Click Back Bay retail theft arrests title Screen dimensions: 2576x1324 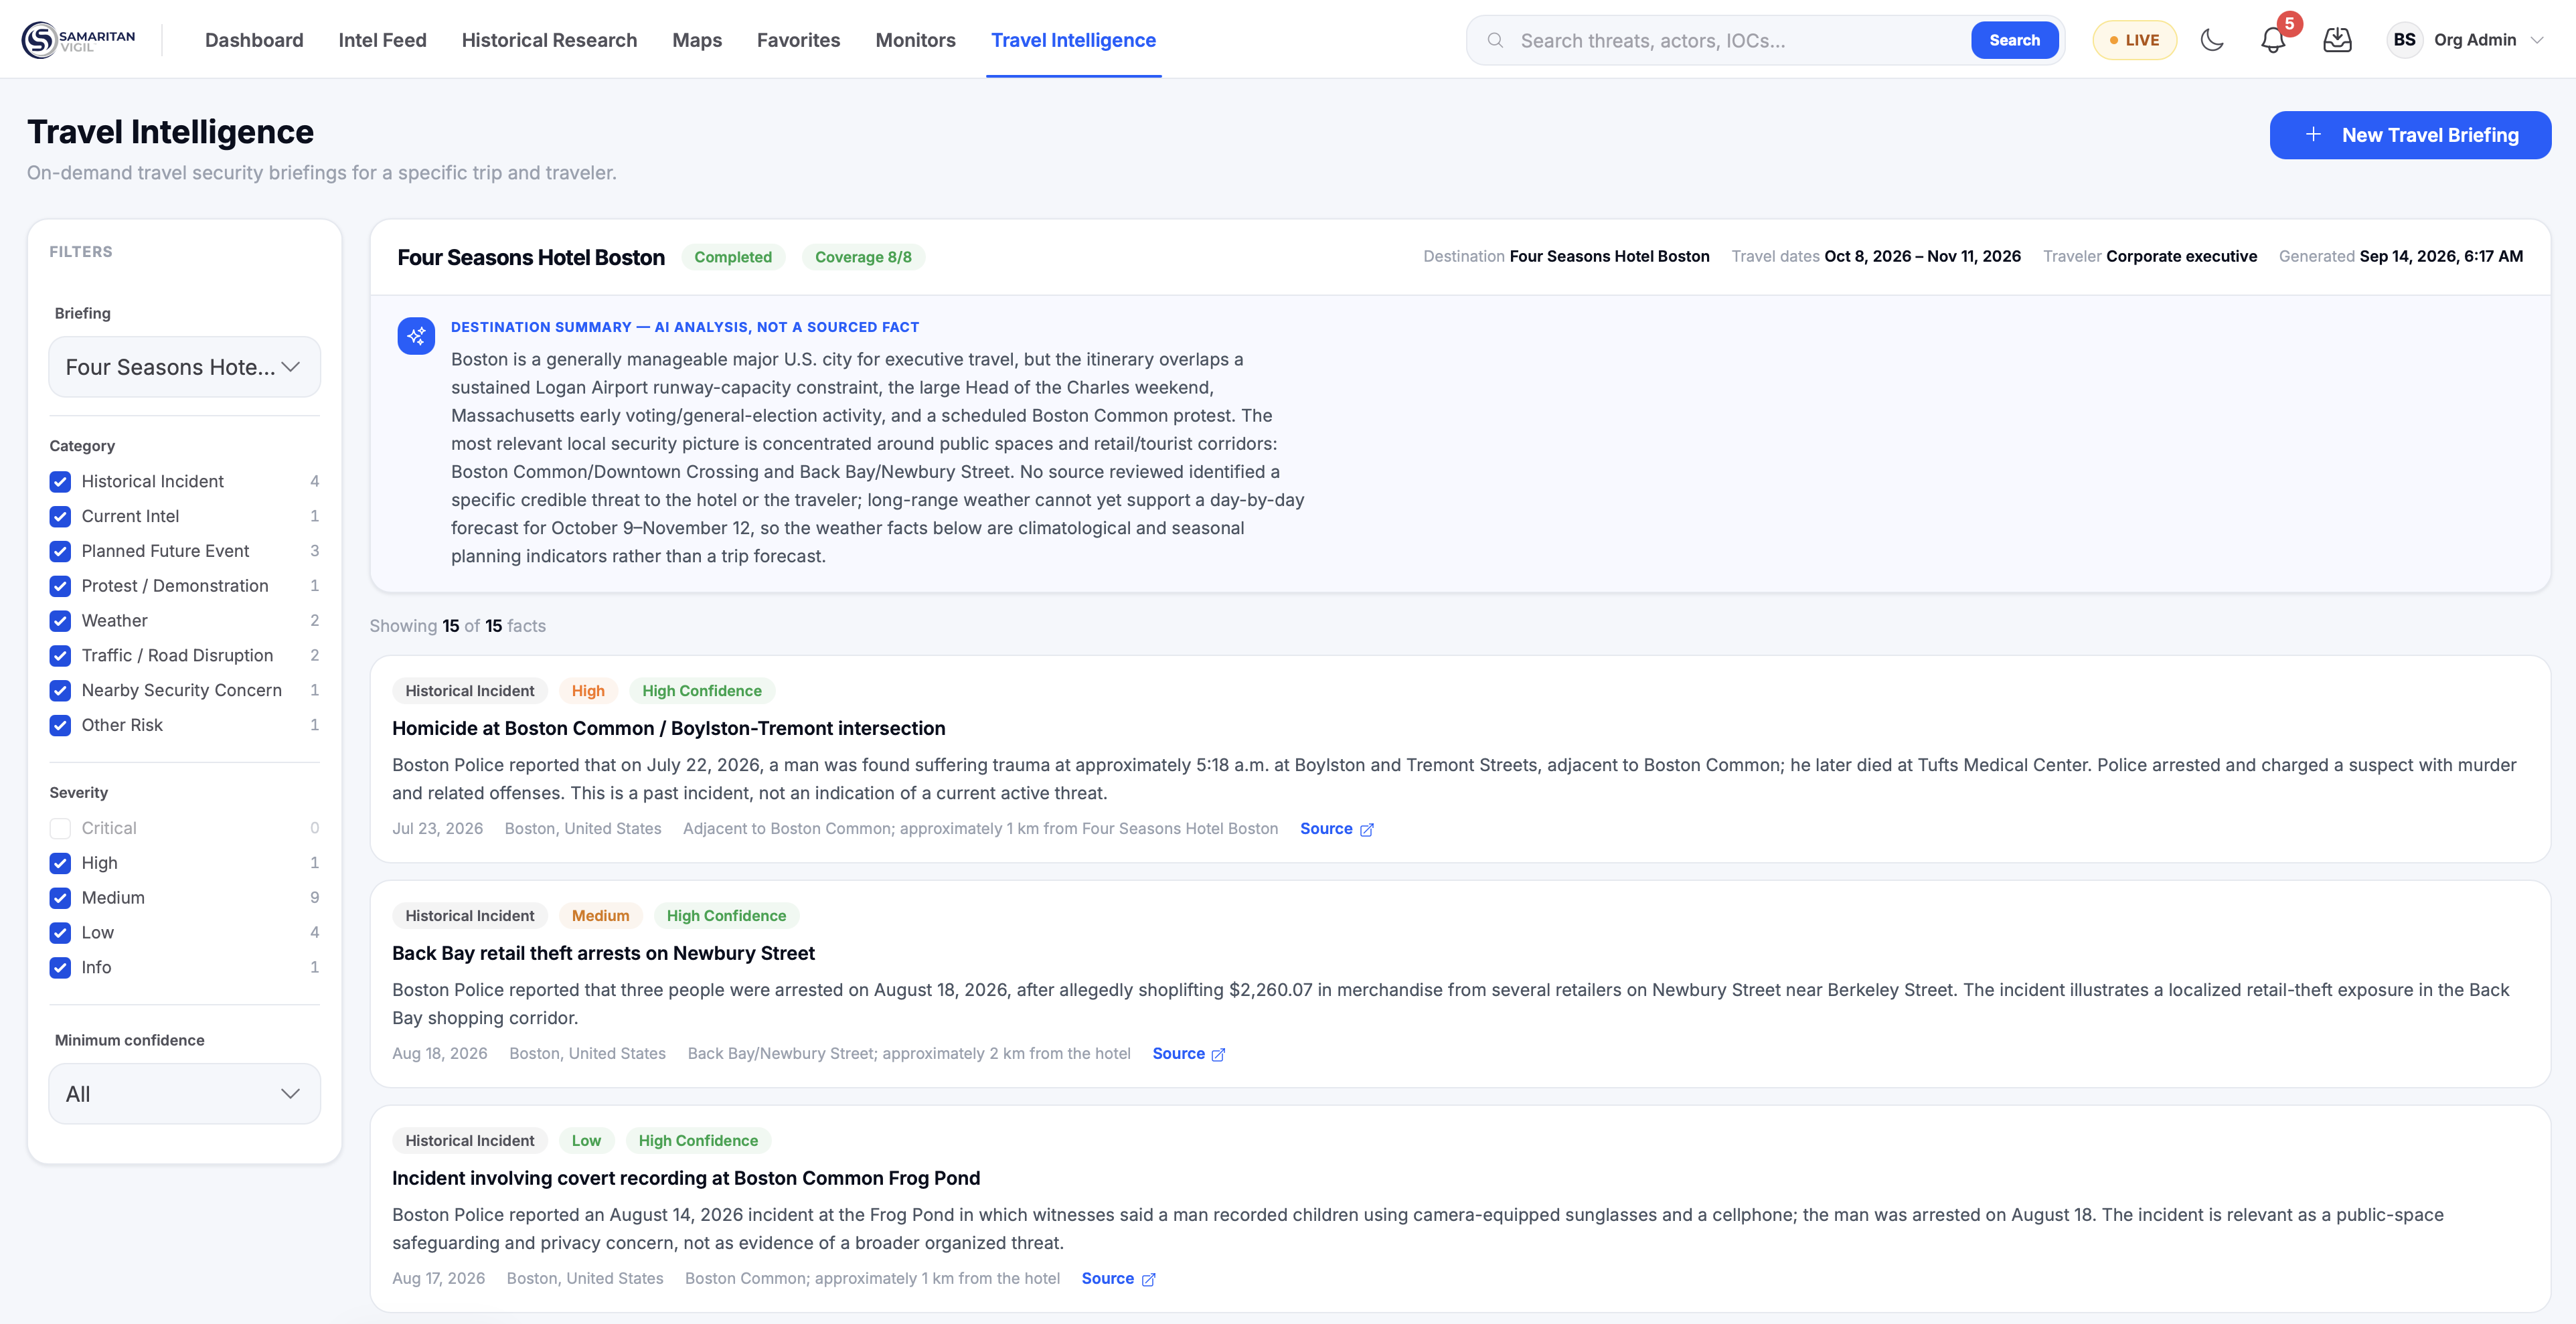603,954
